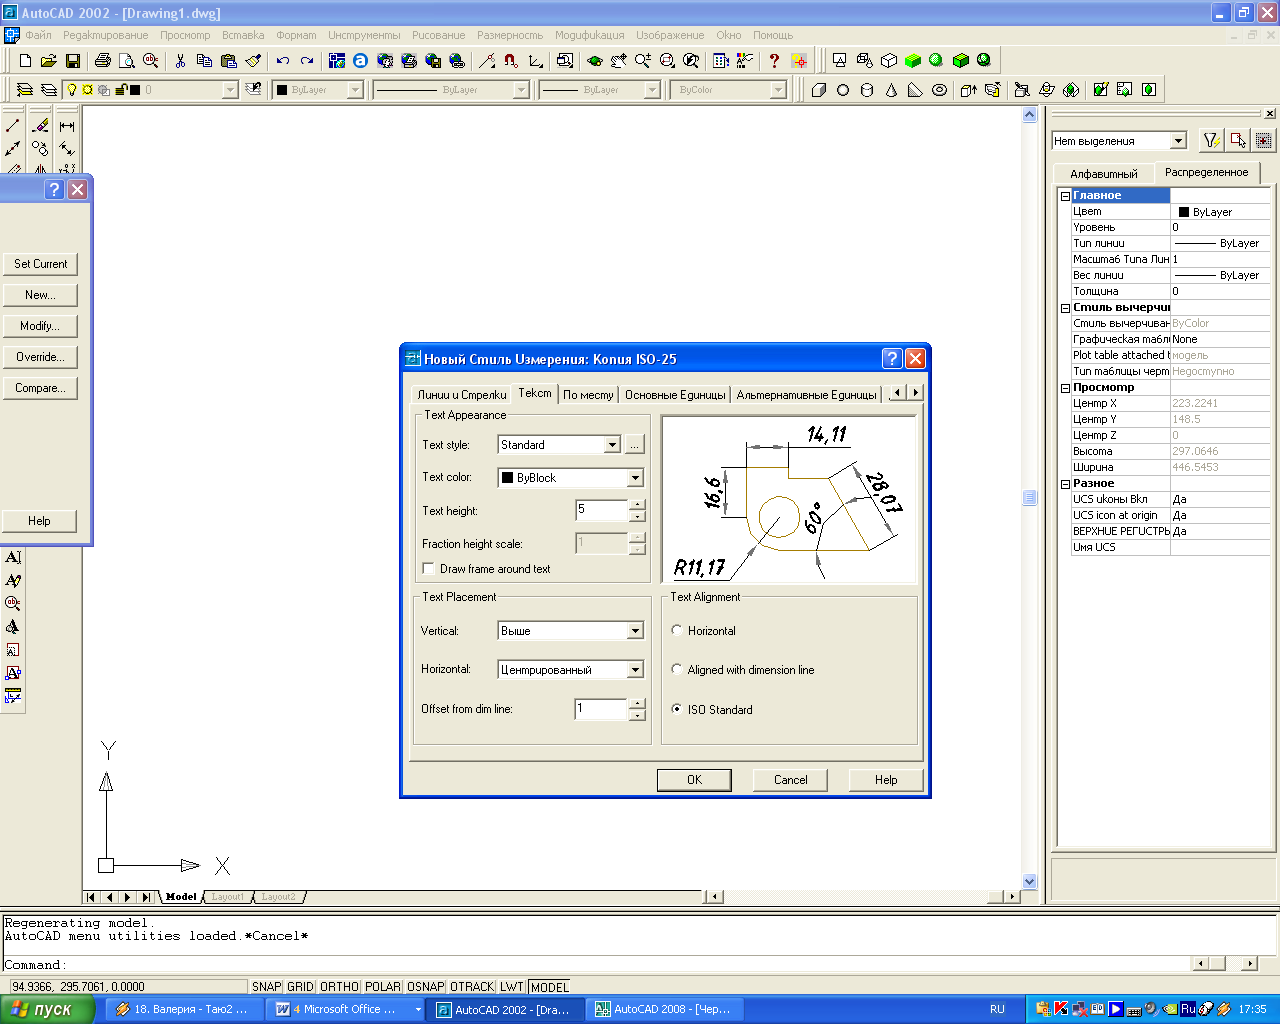Image resolution: width=1280 pixels, height=1024 pixels.
Task: Select ISO Standard text alignment
Action: (x=677, y=709)
